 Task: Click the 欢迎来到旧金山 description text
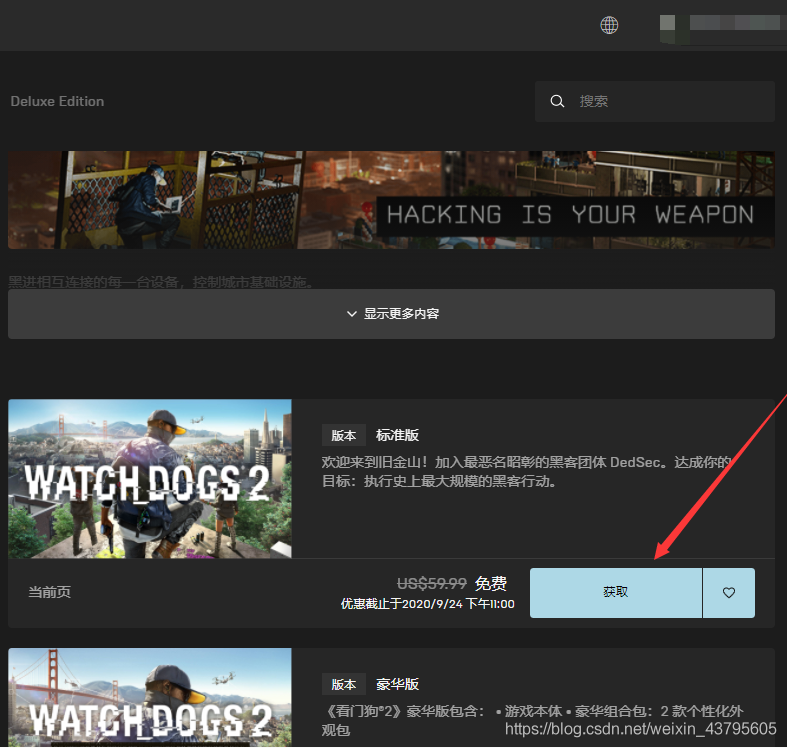(x=526, y=472)
